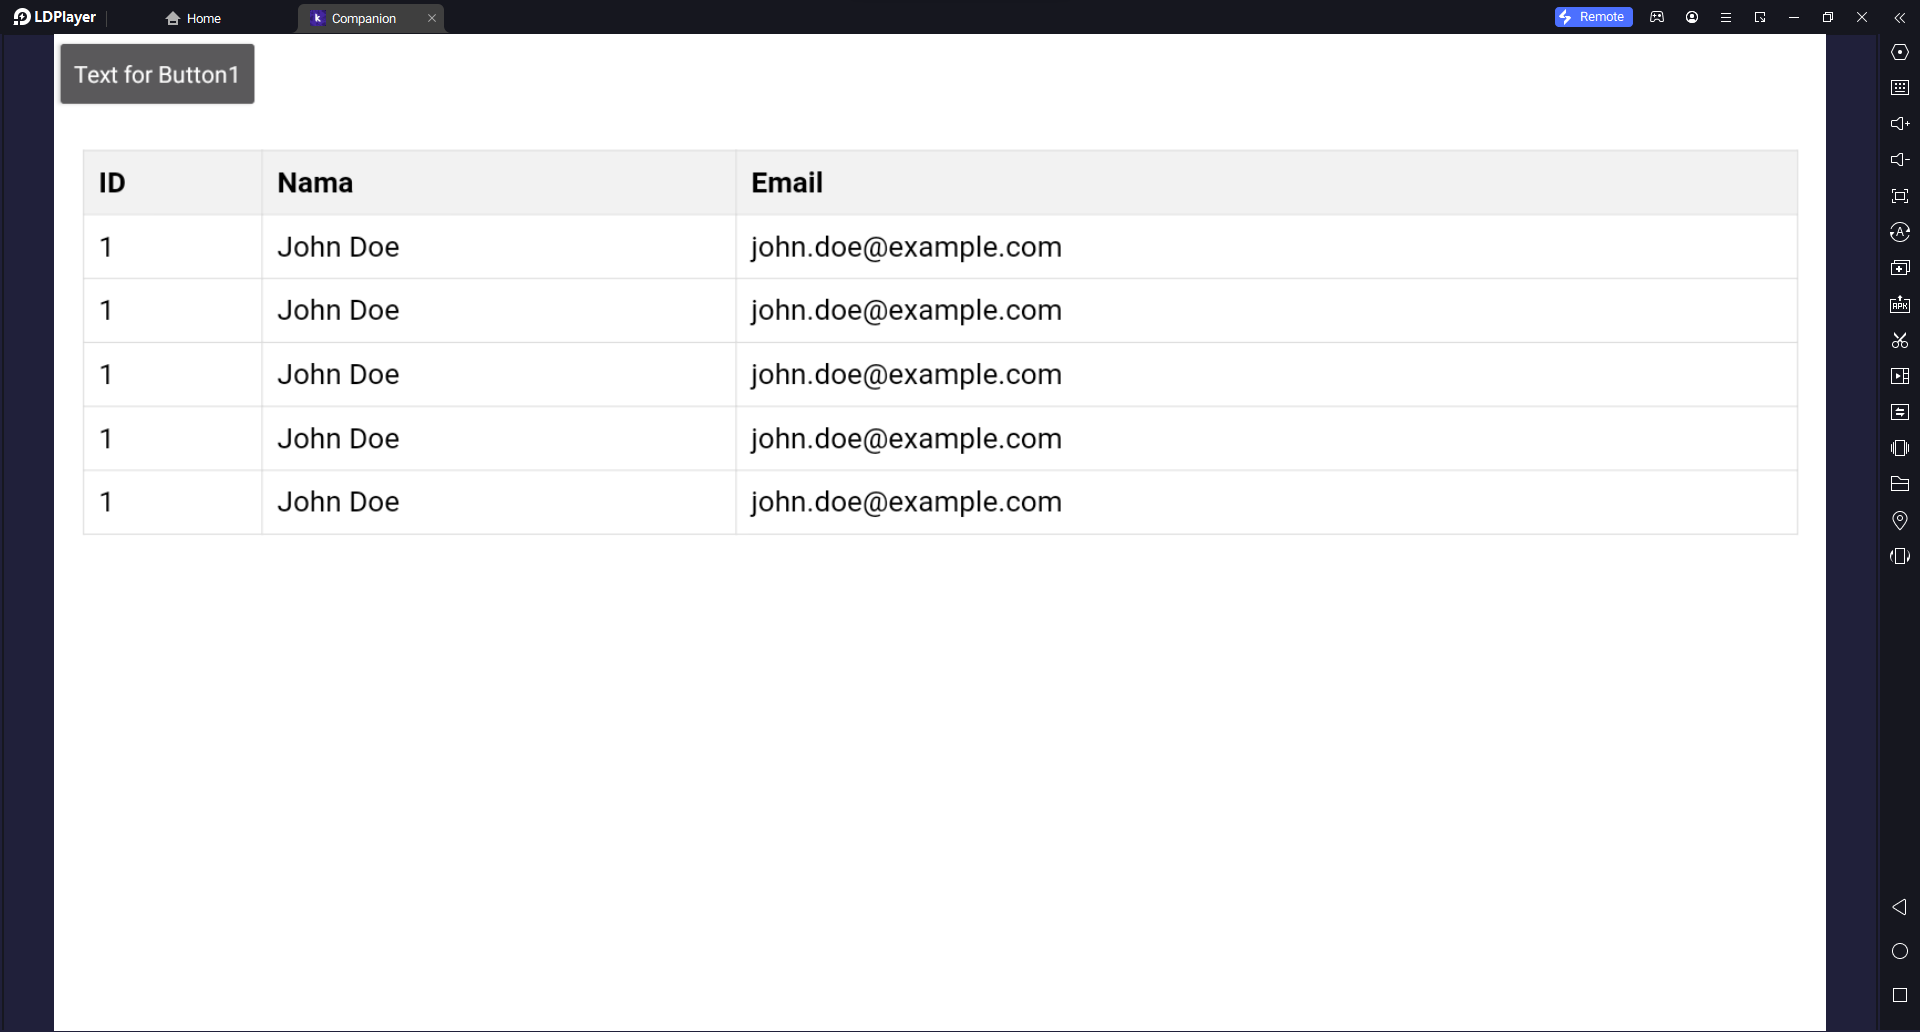This screenshot has width=1920, height=1032.
Task: Open the user account icon menu
Action: pos(1692,18)
